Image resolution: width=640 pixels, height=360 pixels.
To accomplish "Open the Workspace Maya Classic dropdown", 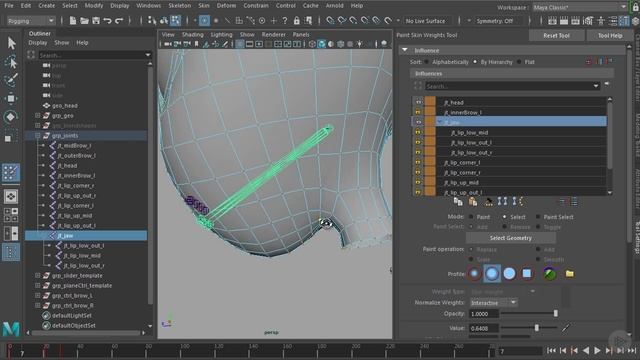I will click(x=580, y=7).
